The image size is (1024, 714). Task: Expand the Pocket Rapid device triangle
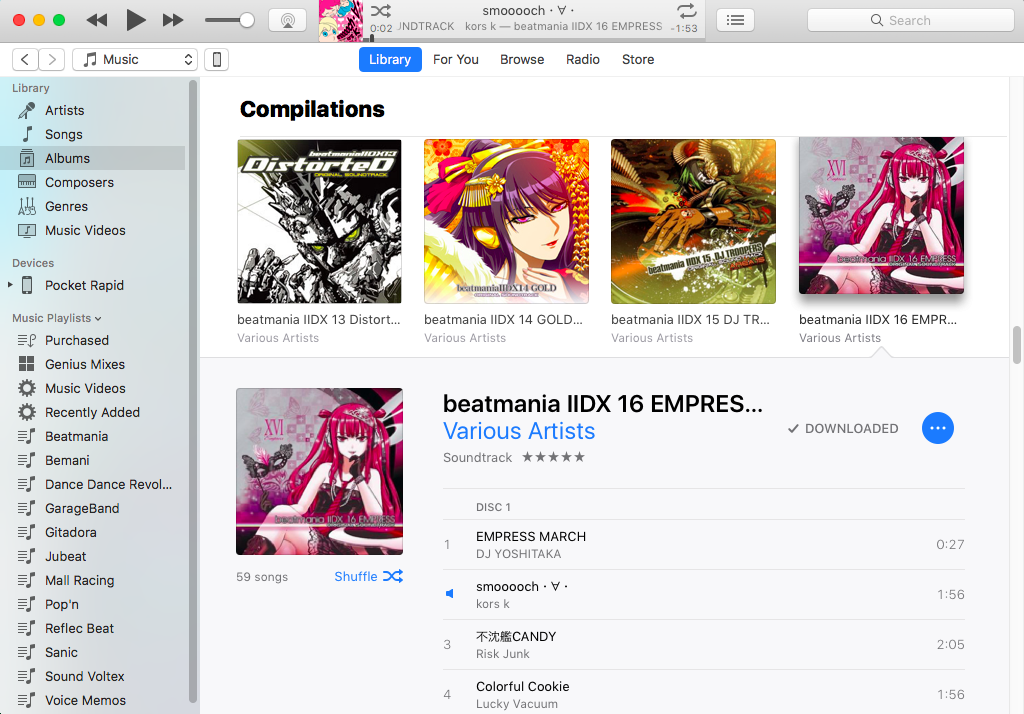10,285
